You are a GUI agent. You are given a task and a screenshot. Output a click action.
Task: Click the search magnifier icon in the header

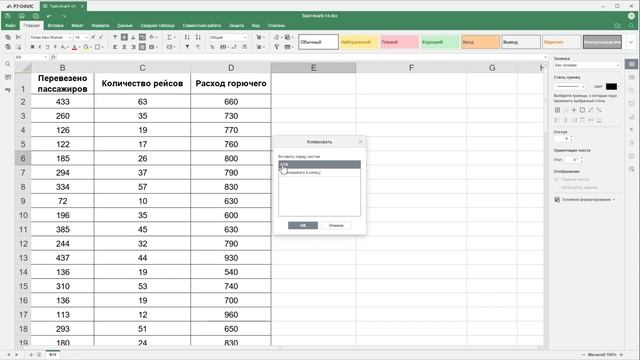(x=631, y=26)
